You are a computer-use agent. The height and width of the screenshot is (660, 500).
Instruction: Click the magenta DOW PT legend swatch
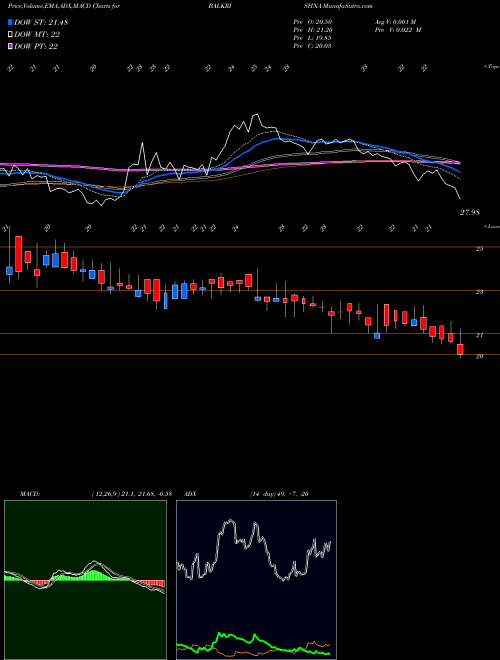10,46
